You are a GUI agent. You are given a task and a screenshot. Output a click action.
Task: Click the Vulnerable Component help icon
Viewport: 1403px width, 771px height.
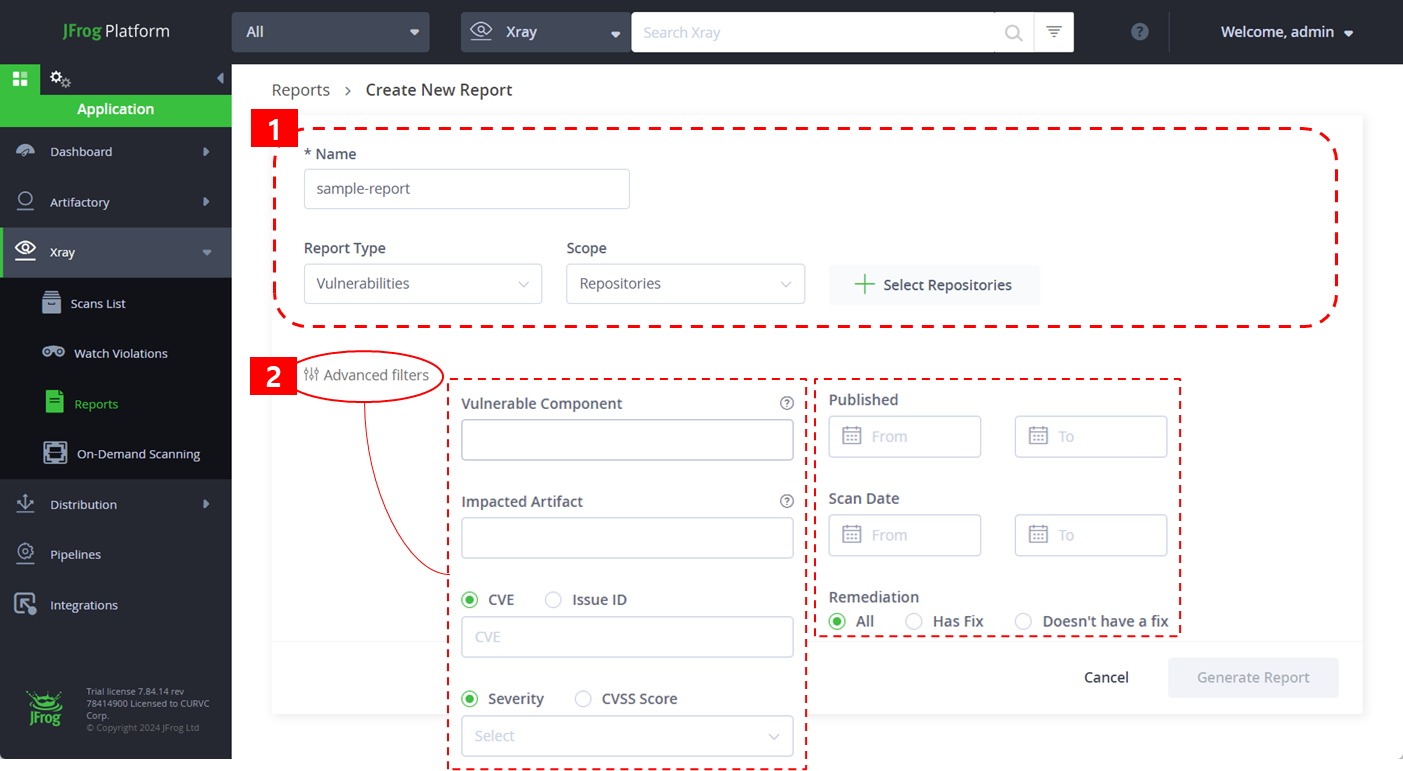[x=787, y=403]
